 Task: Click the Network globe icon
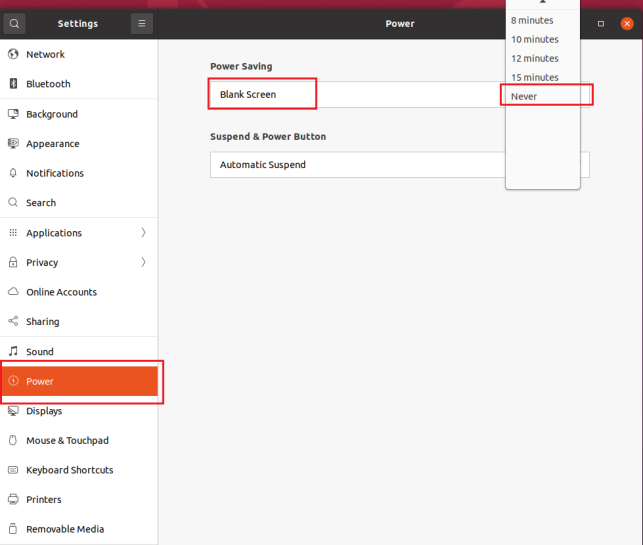[13, 54]
